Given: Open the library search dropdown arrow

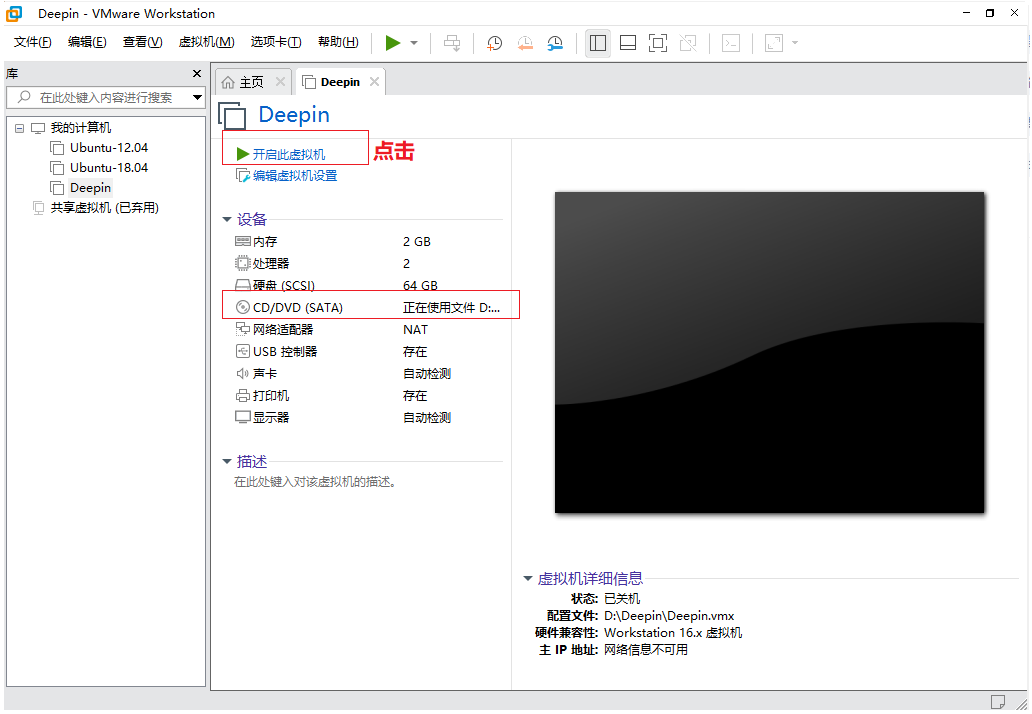Looking at the screenshot, I should click(x=197, y=97).
